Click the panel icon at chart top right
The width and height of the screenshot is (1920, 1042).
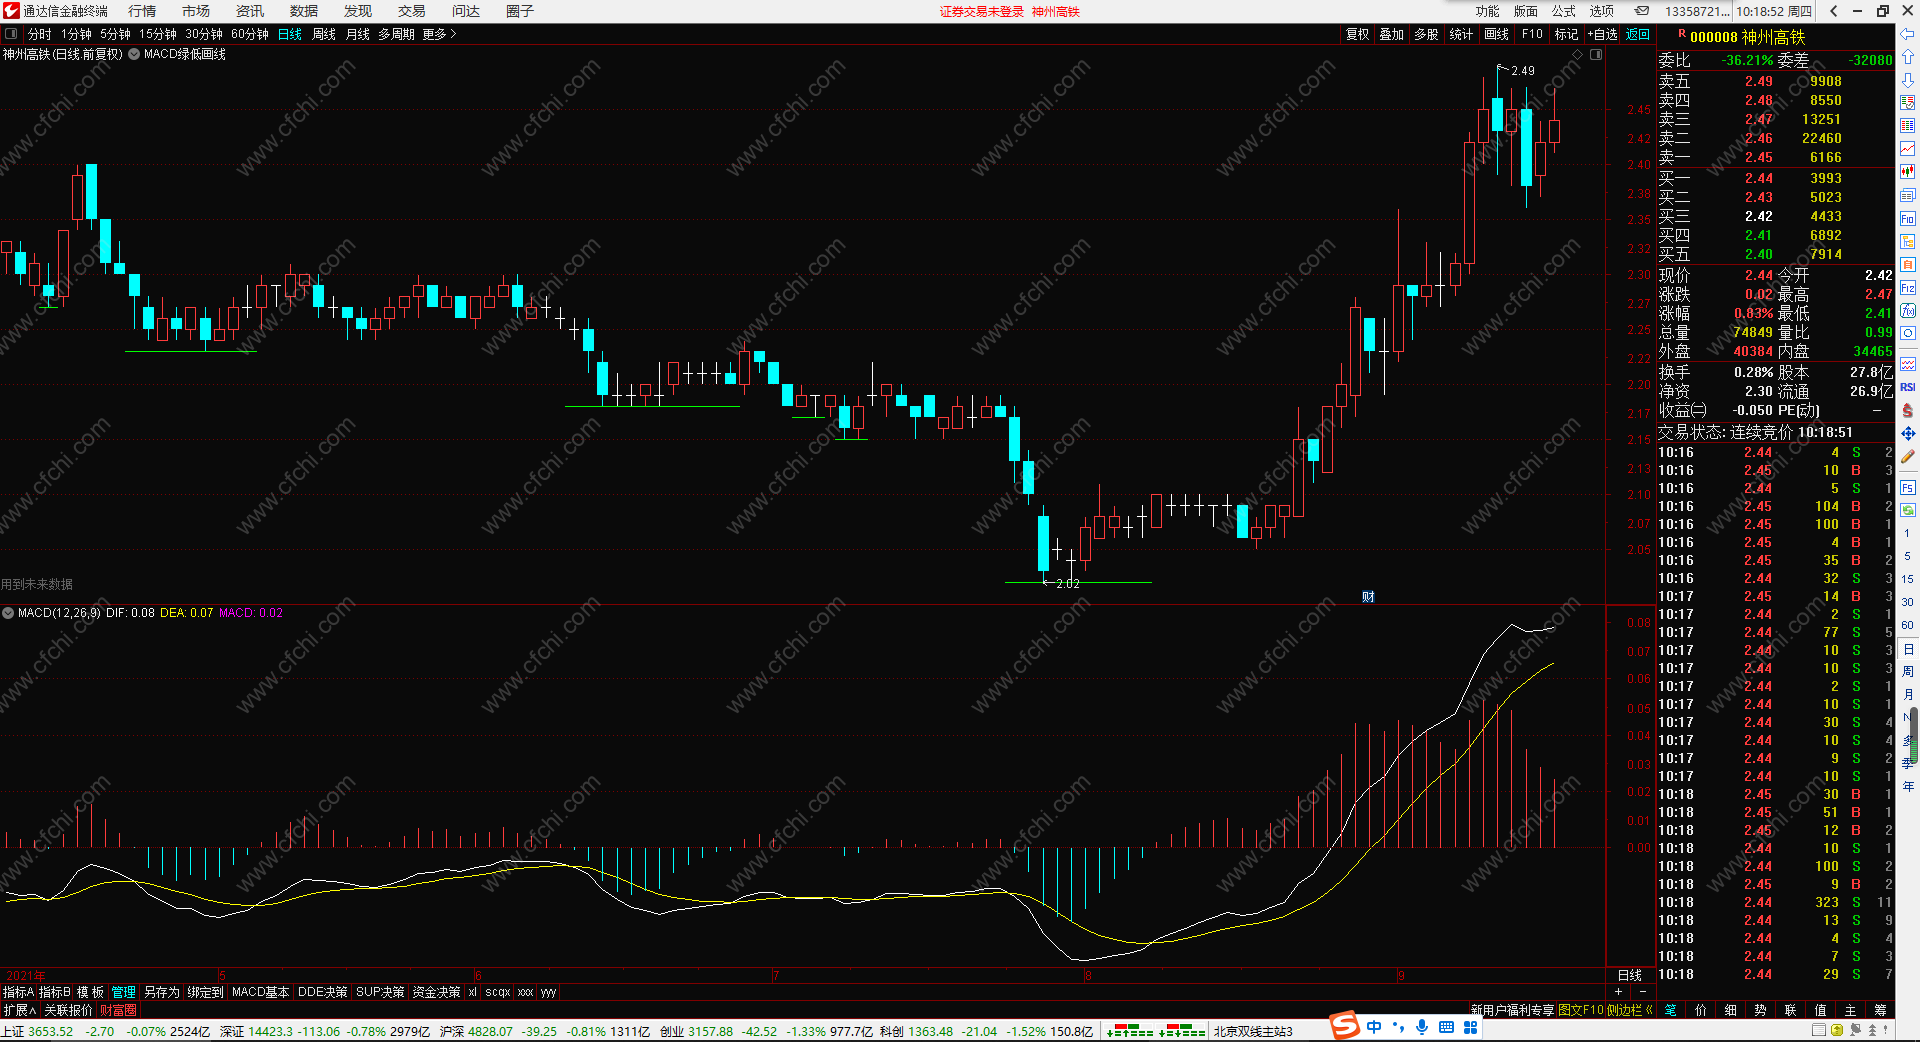[x=1596, y=54]
